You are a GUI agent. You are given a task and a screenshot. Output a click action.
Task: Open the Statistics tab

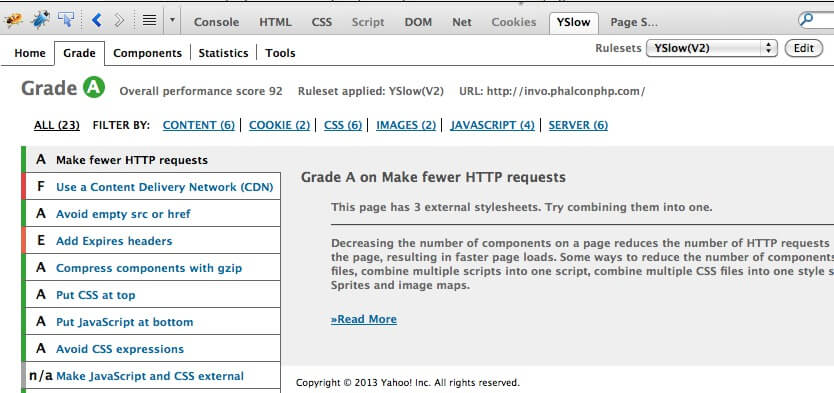point(223,53)
